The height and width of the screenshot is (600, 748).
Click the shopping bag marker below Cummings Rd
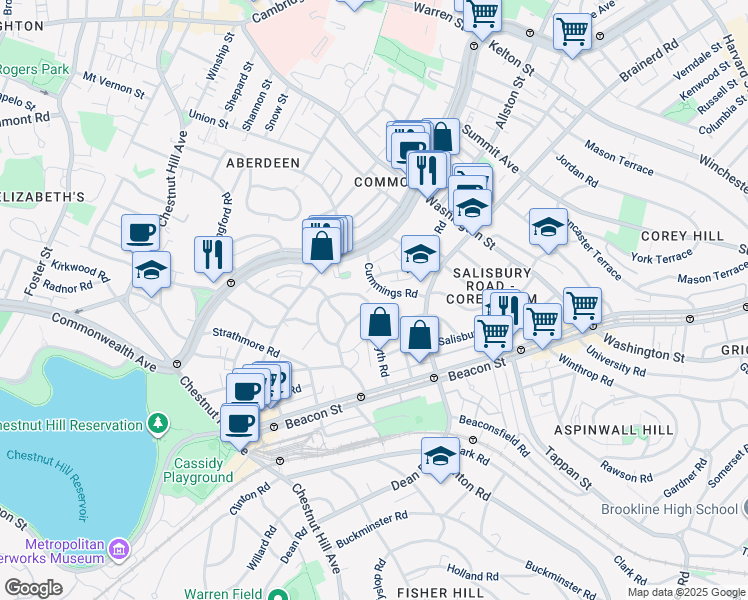pos(380,322)
